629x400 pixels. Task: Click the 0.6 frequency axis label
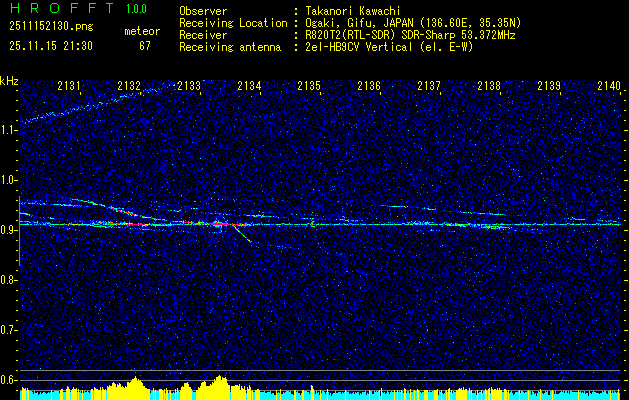click(x=8, y=380)
